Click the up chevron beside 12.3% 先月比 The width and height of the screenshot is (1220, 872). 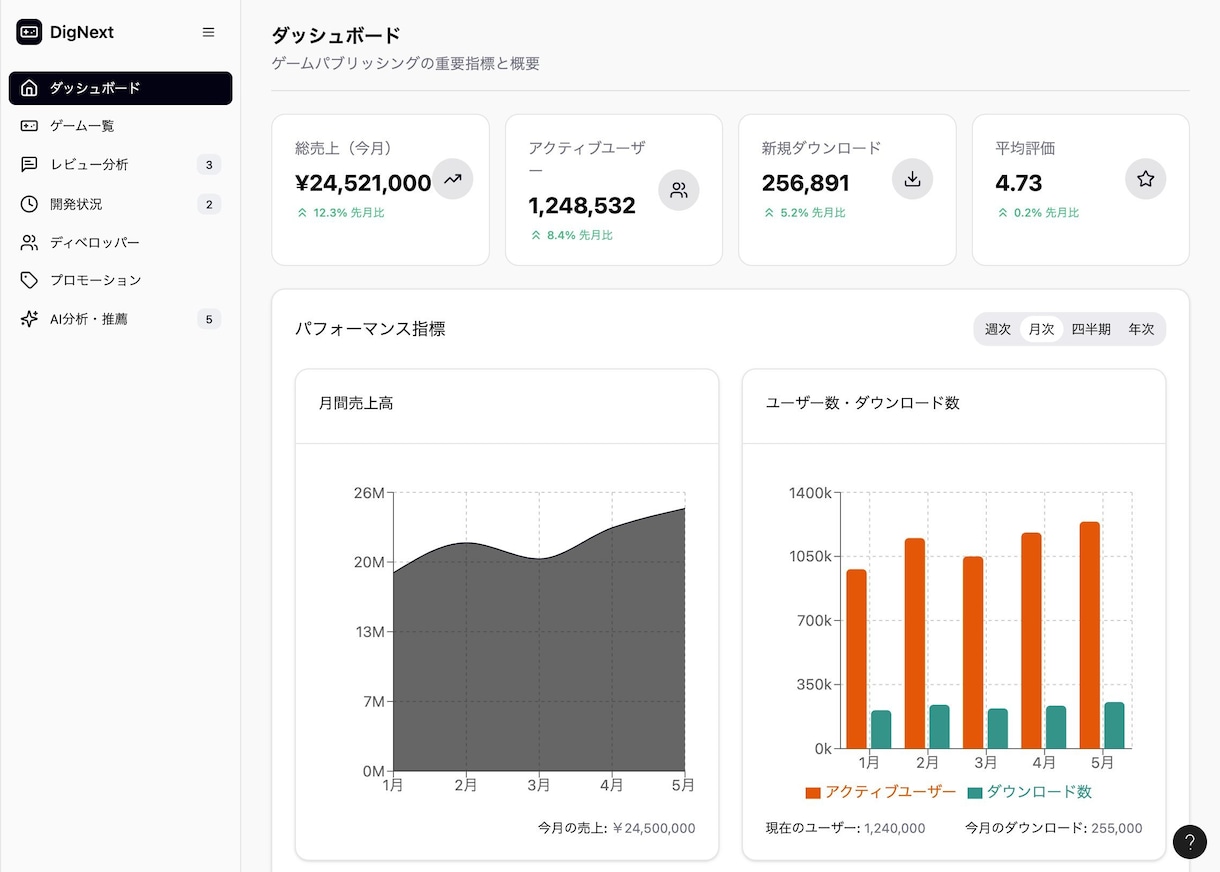302,213
